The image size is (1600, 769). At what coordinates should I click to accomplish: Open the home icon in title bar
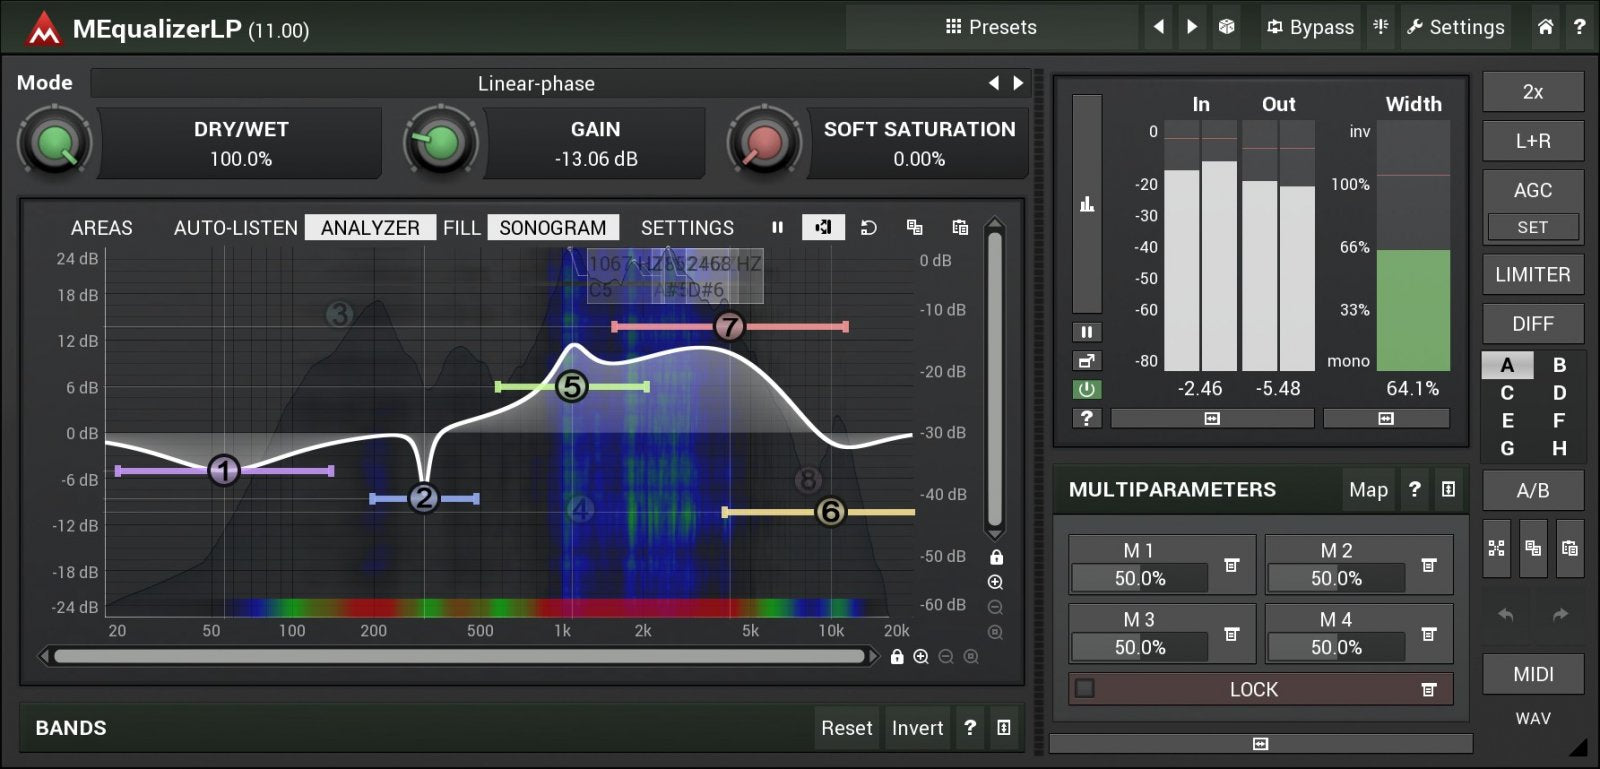coord(1545,27)
